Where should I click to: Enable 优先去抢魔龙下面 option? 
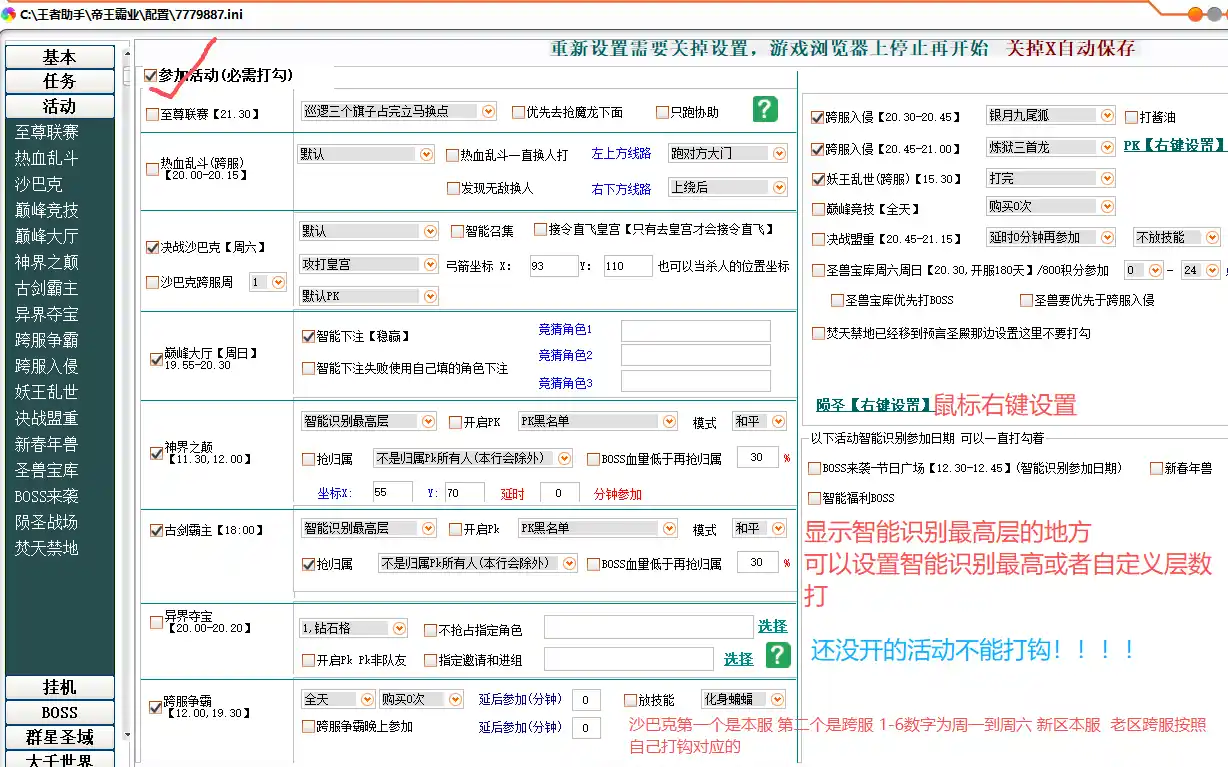pyautogui.click(x=518, y=112)
